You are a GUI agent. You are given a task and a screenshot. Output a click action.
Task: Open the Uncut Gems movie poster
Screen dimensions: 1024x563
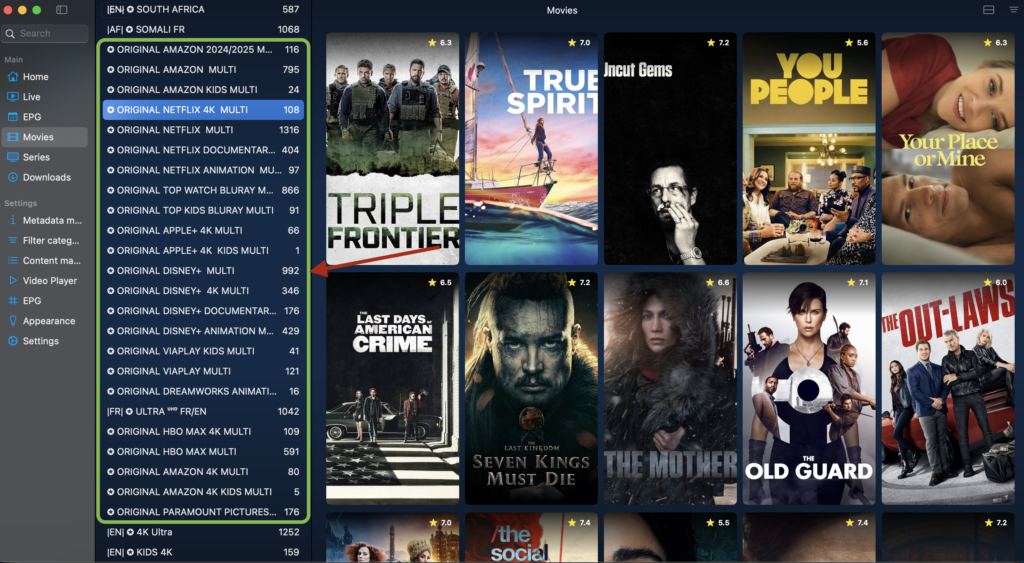pos(670,149)
